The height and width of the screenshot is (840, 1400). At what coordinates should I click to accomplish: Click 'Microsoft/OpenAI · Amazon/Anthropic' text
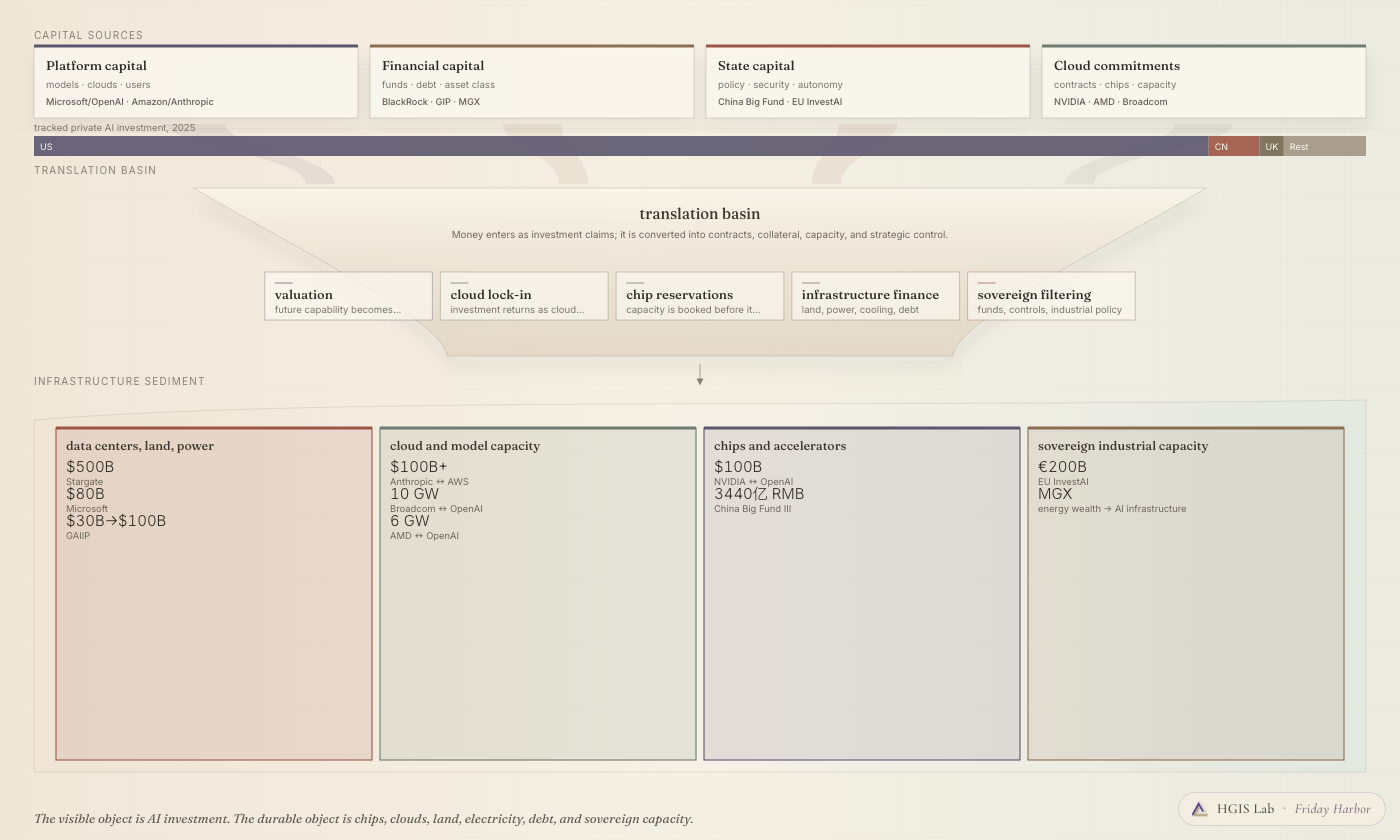(x=130, y=102)
